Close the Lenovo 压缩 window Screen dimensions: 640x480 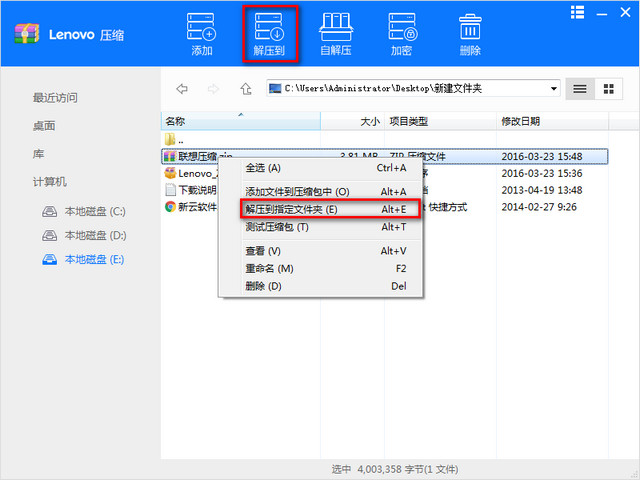pos(625,12)
